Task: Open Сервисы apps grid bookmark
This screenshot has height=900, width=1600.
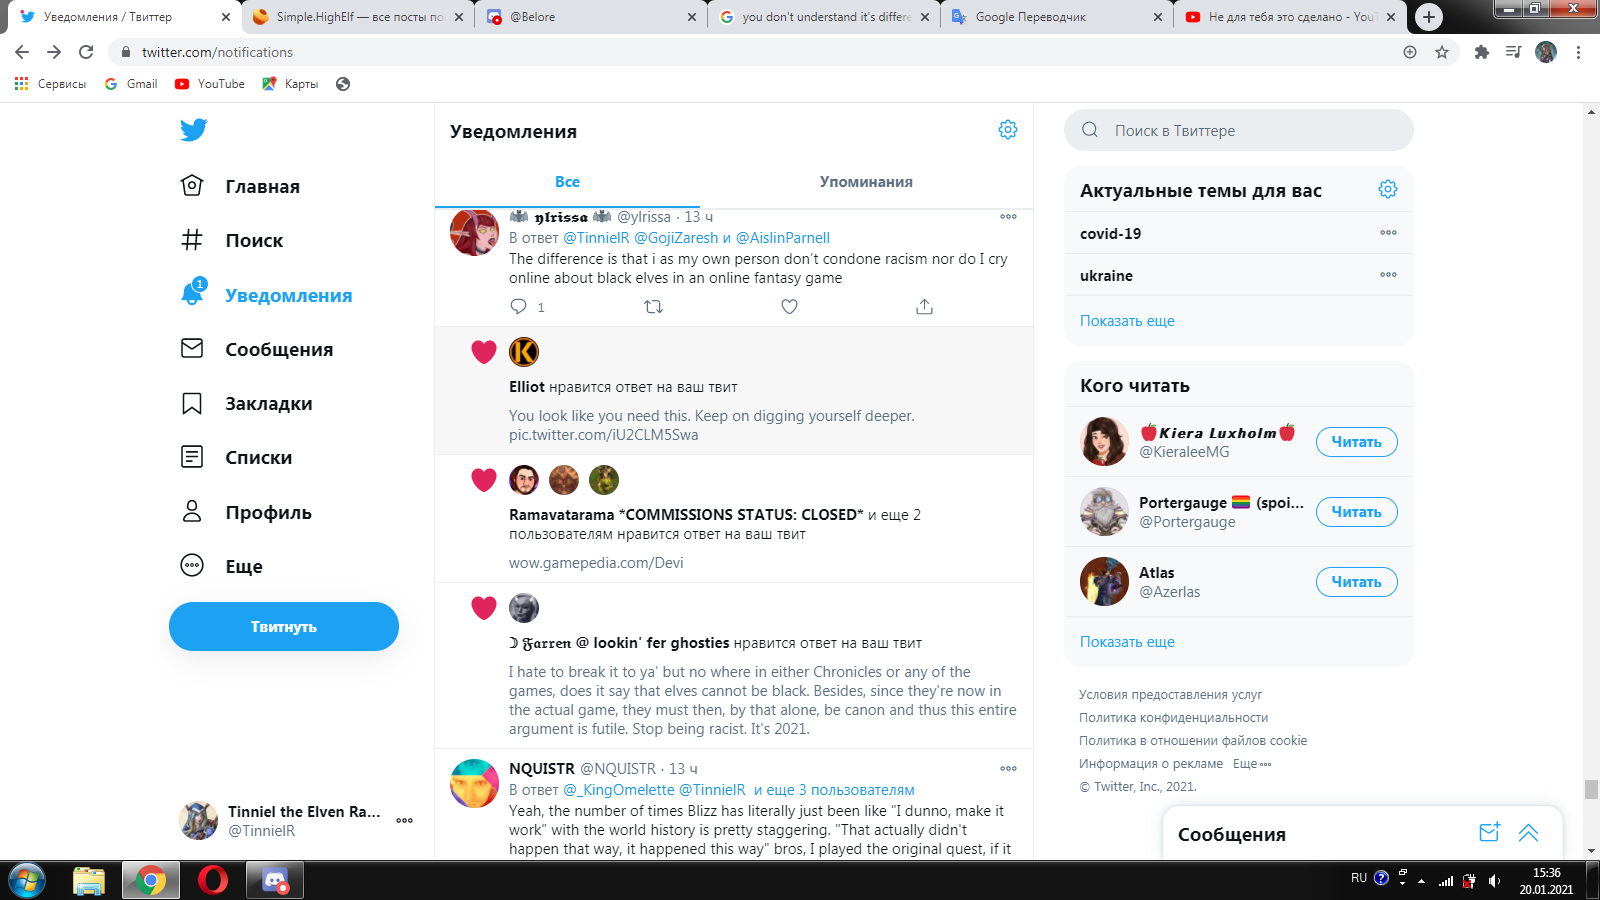Action: pyautogui.click(x=50, y=84)
